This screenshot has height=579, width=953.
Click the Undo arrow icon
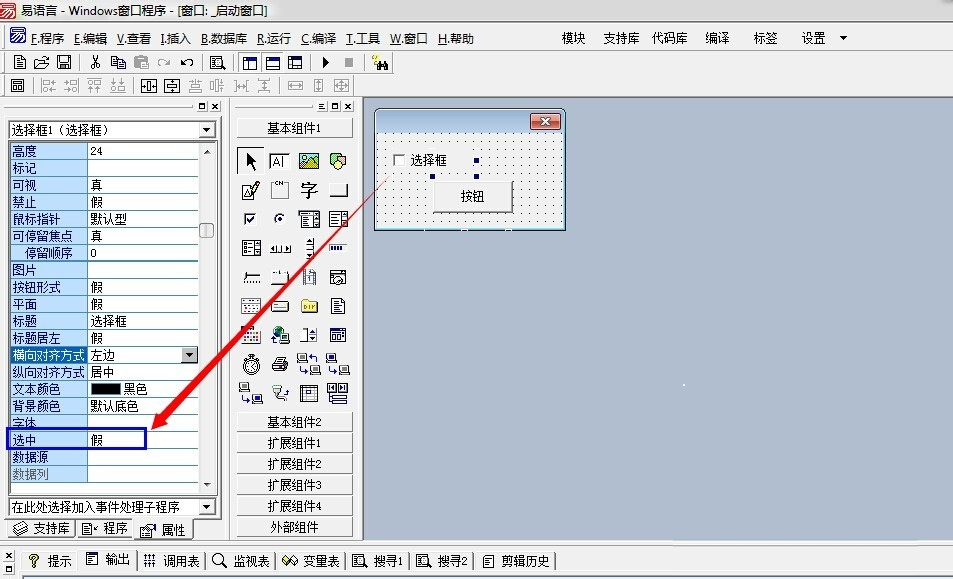[x=187, y=62]
